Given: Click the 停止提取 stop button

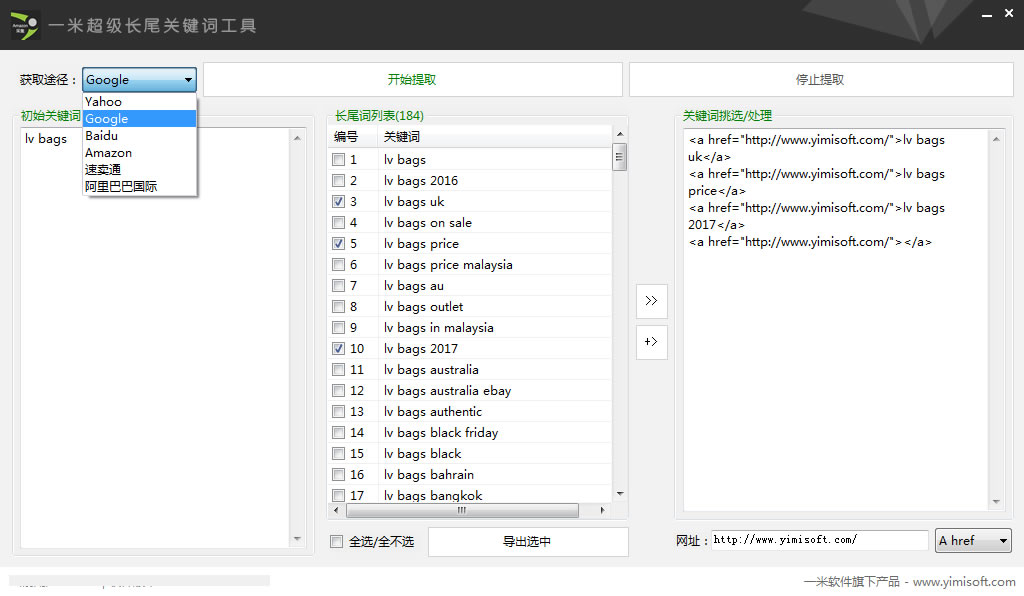Looking at the screenshot, I should (x=820, y=80).
